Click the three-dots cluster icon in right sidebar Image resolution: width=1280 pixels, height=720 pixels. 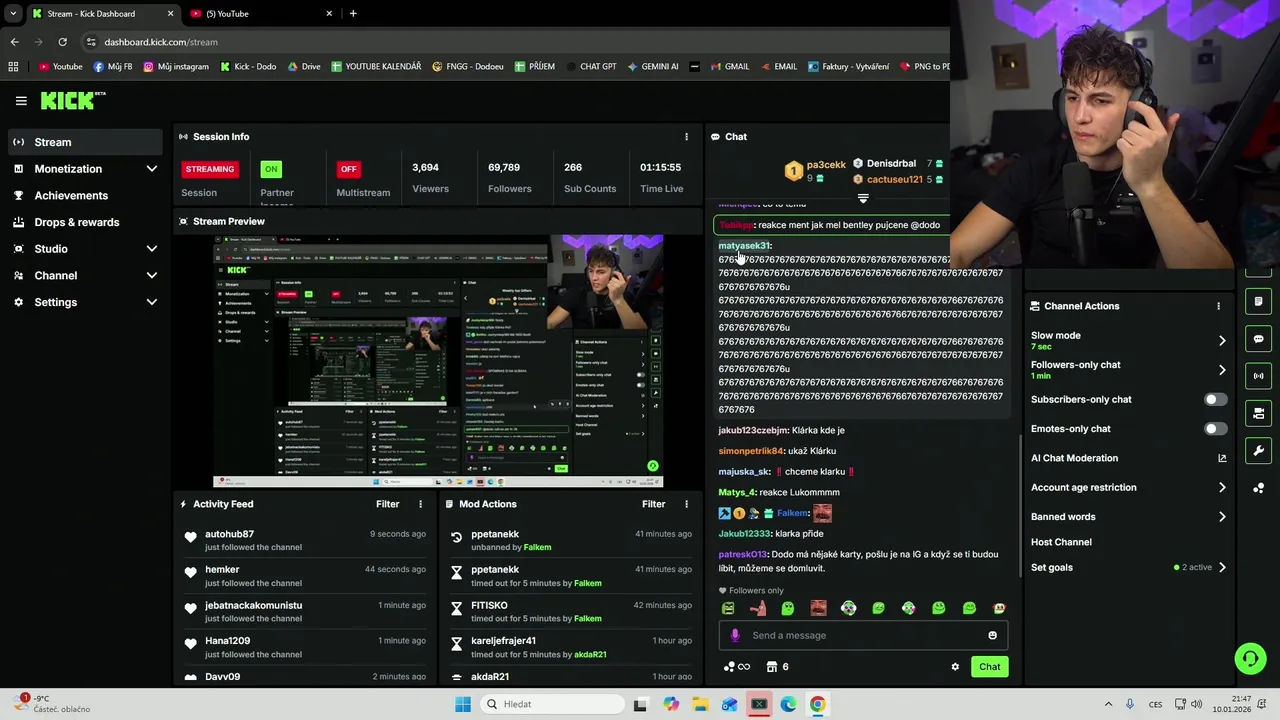(x=1258, y=488)
